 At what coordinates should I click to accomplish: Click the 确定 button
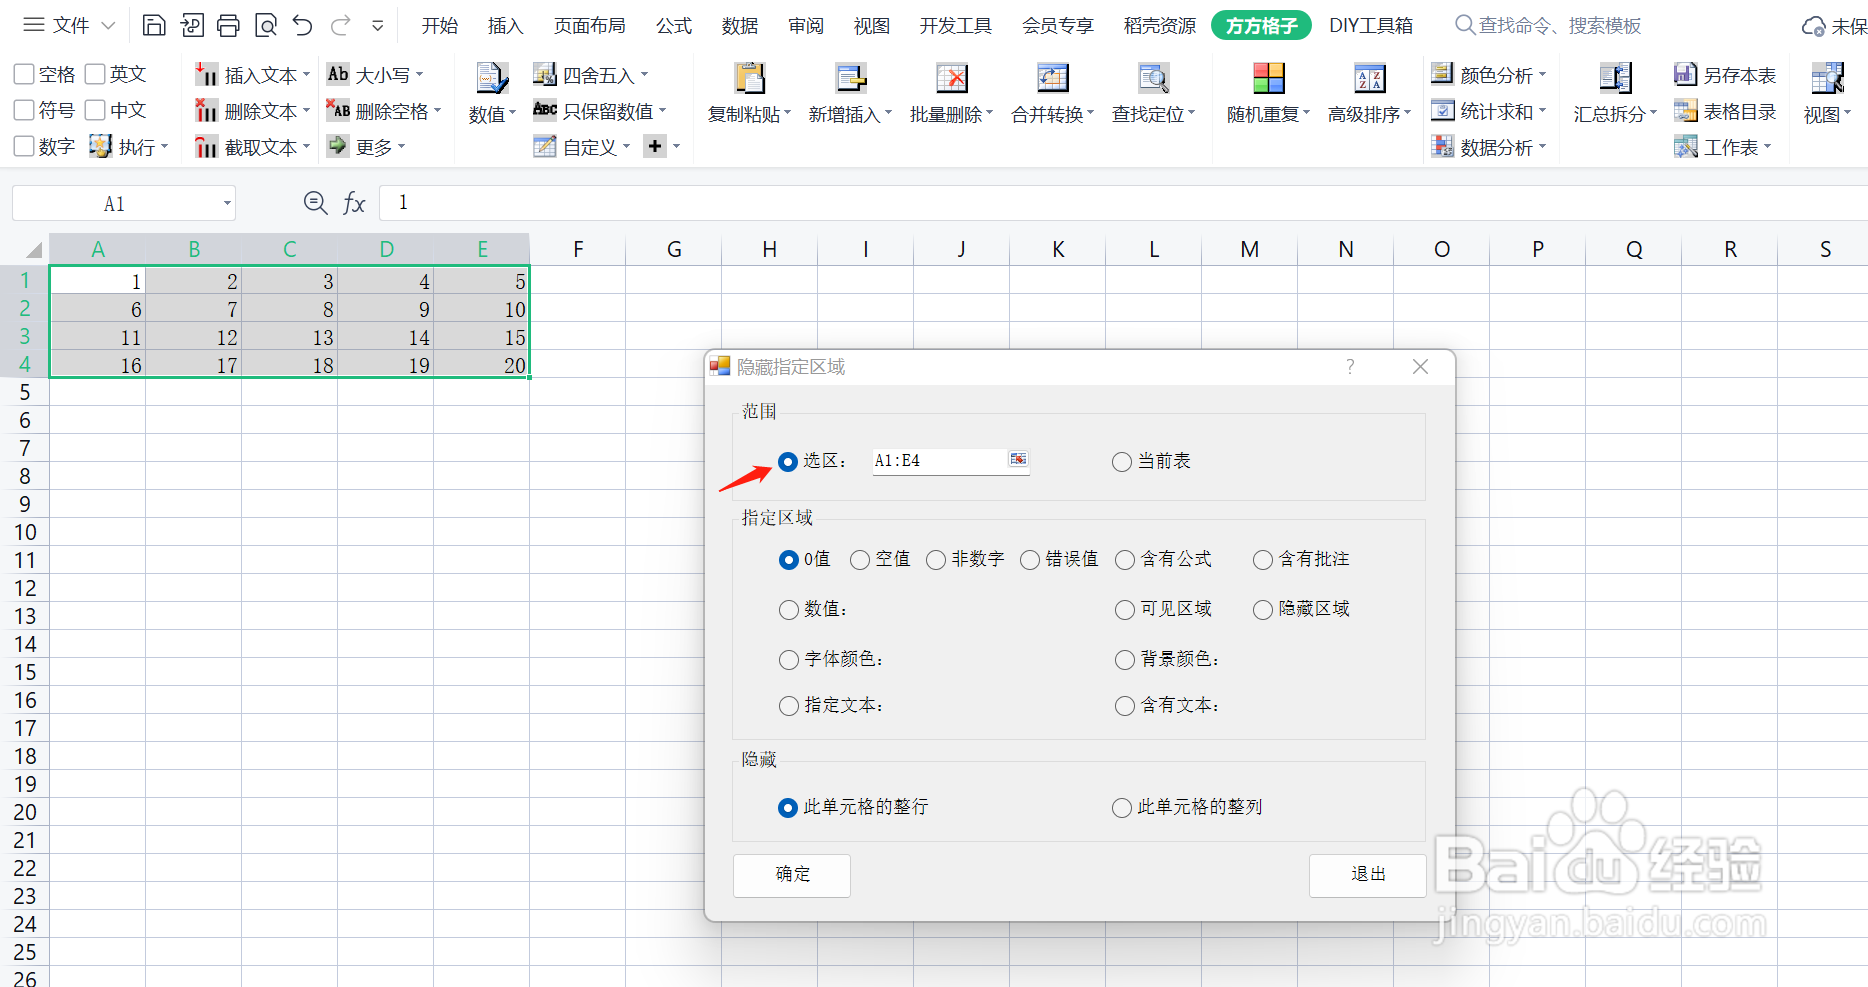click(x=792, y=875)
